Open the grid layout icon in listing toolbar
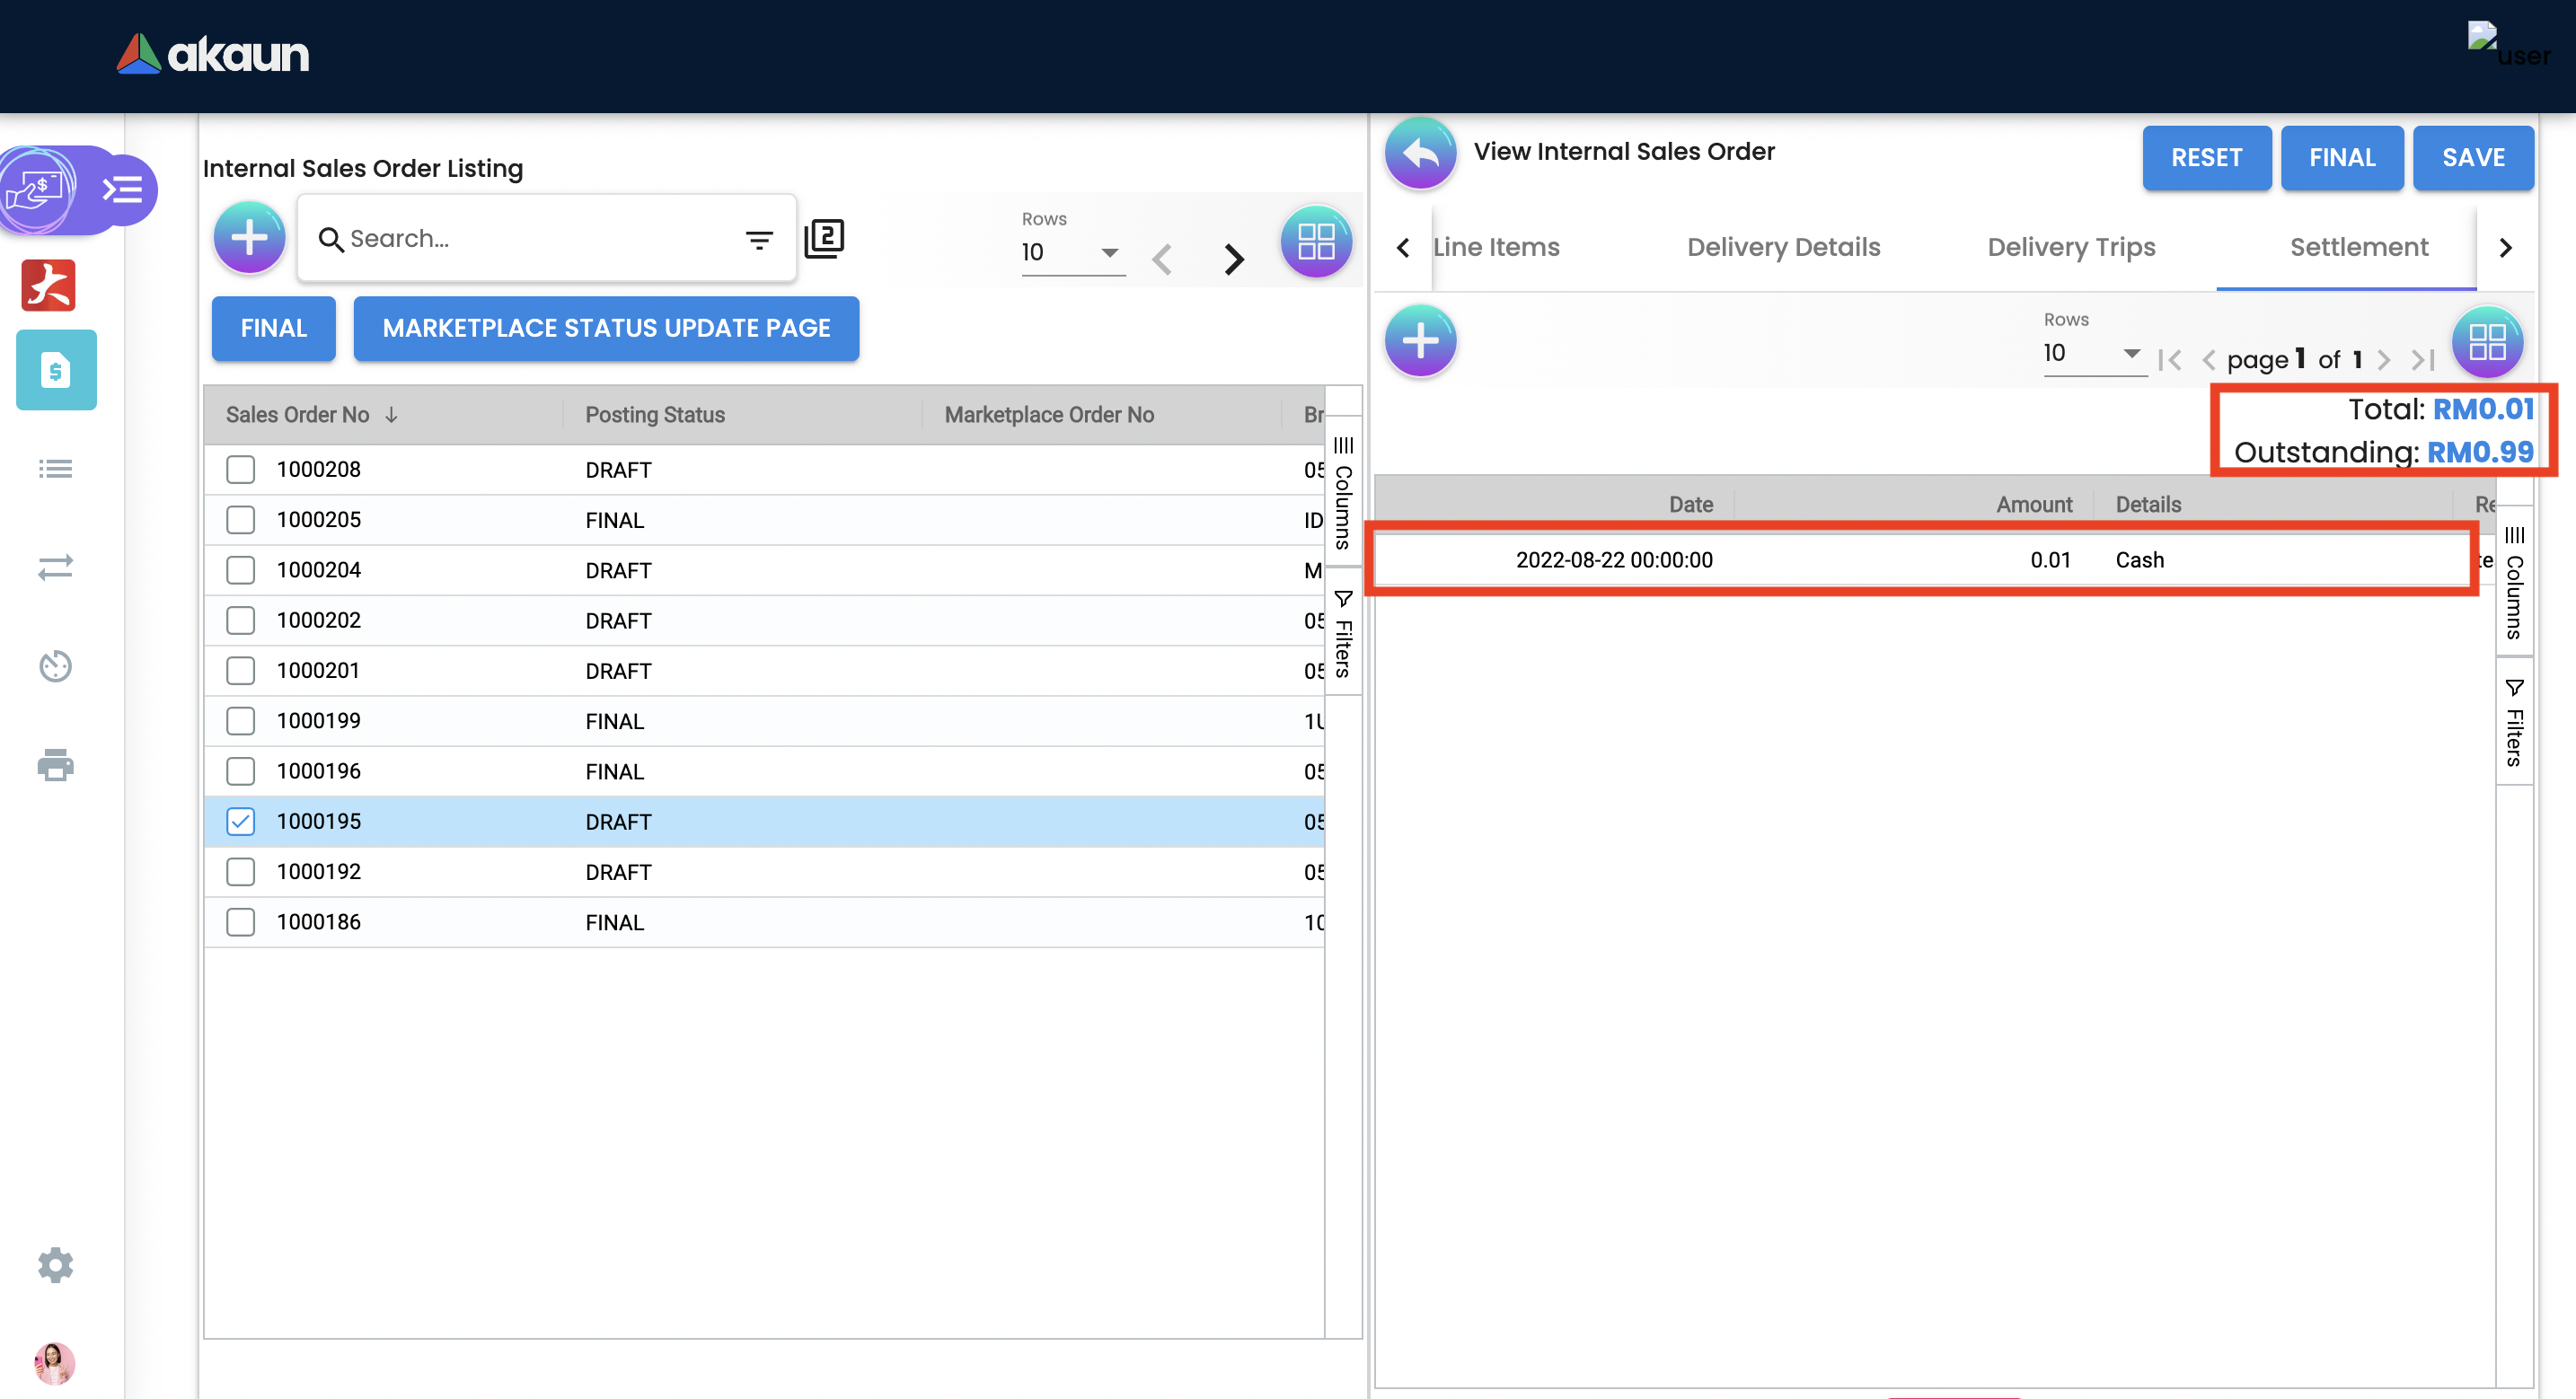Screen dimensions: 2576x1399 click(1315, 241)
